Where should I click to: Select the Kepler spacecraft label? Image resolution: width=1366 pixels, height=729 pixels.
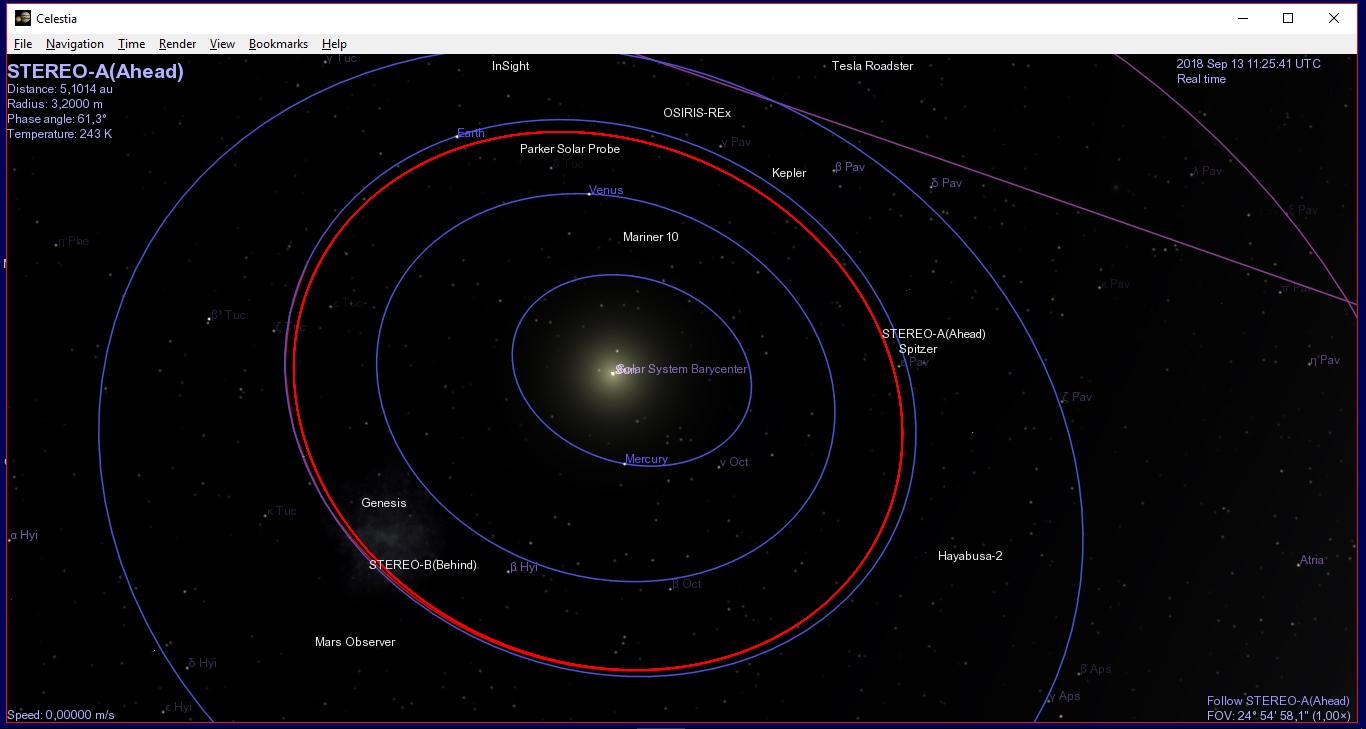pos(789,173)
